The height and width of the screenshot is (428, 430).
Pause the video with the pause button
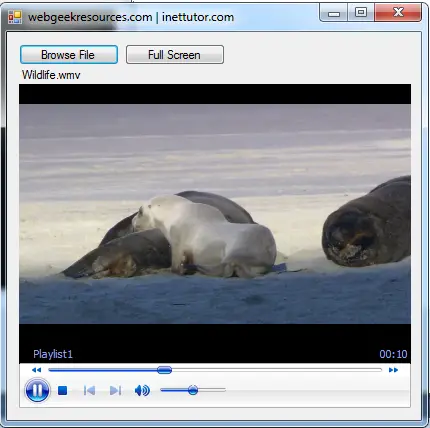pyautogui.click(x=37, y=390)
